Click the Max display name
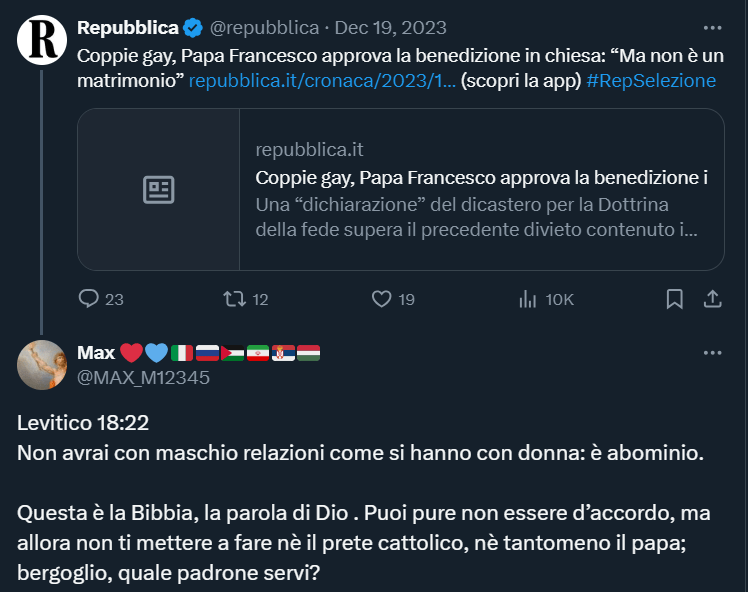The width and height of the screenshot is (748, 592). [96, 353]
